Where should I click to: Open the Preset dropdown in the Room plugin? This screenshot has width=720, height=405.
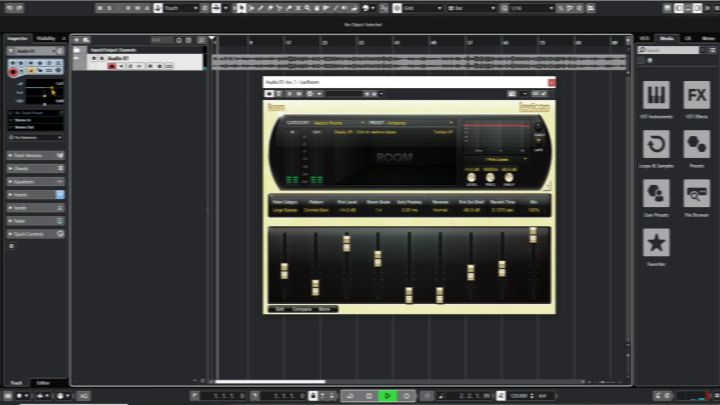[x=420, y=123]
